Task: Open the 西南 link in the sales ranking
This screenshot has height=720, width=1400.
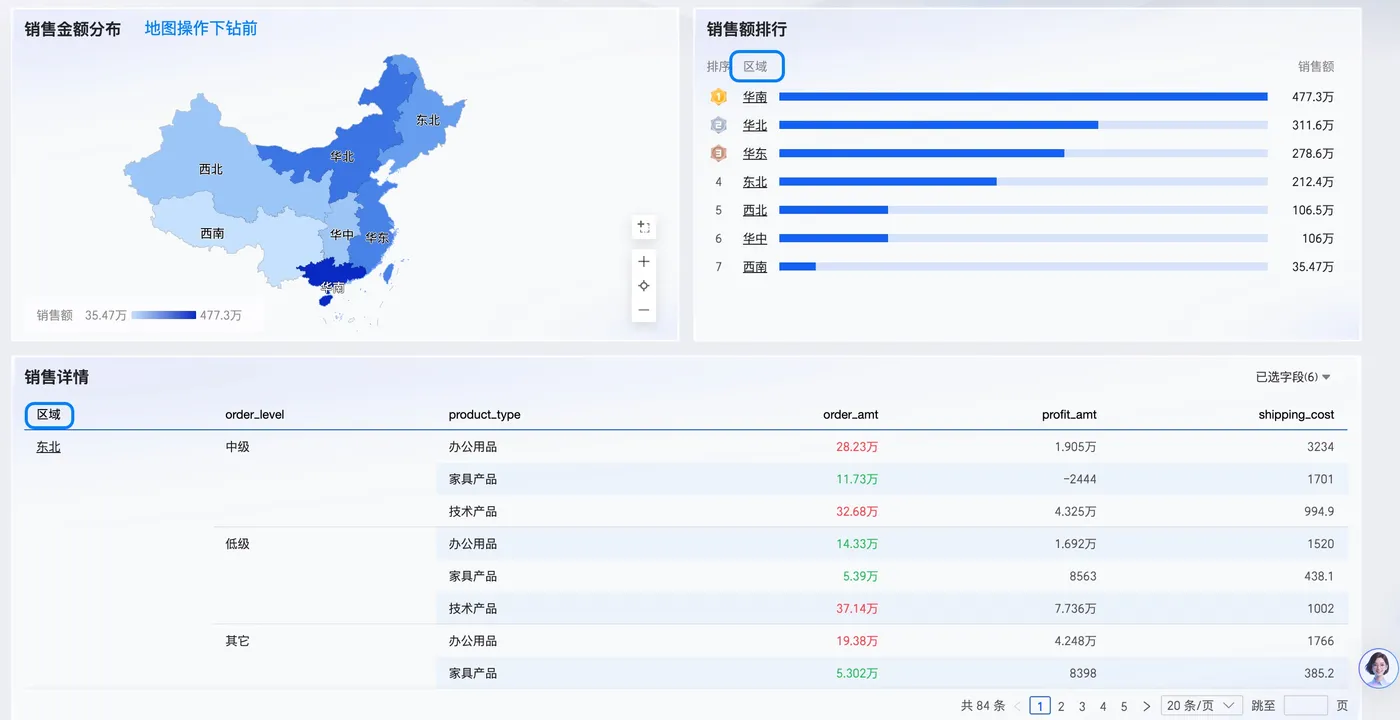Action: point(755,267)
